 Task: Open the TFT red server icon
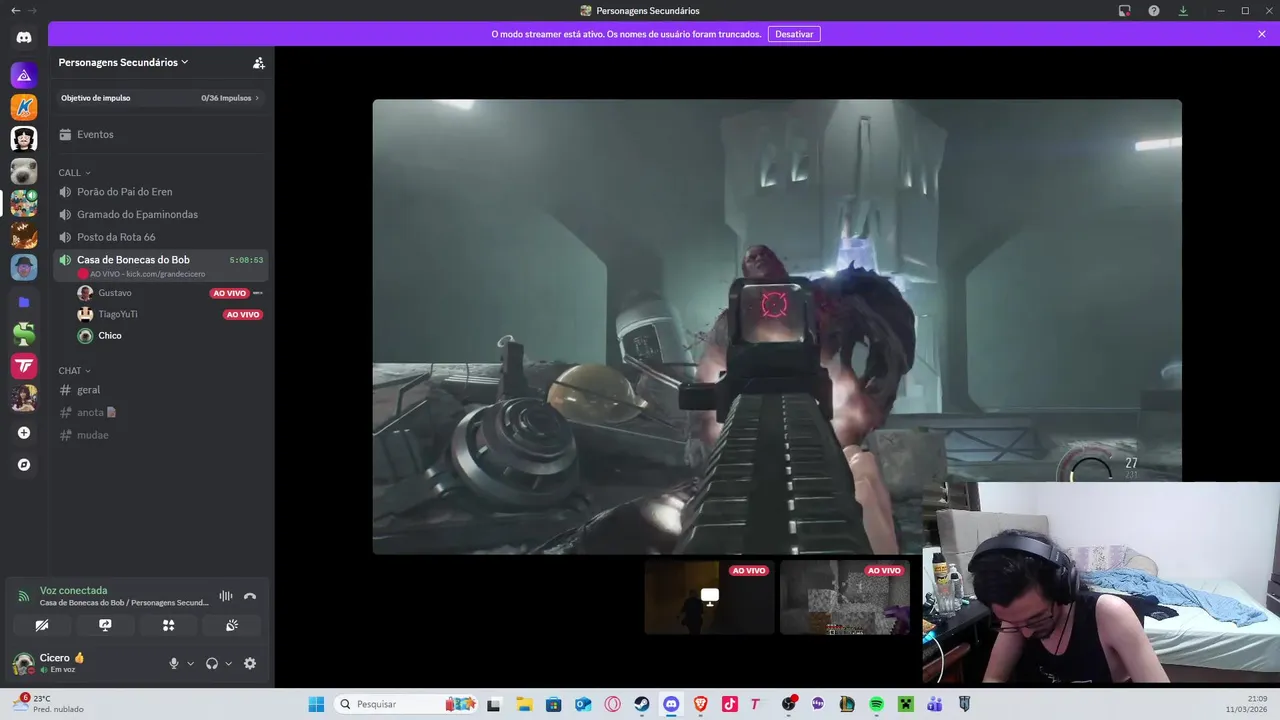point(24,366)
